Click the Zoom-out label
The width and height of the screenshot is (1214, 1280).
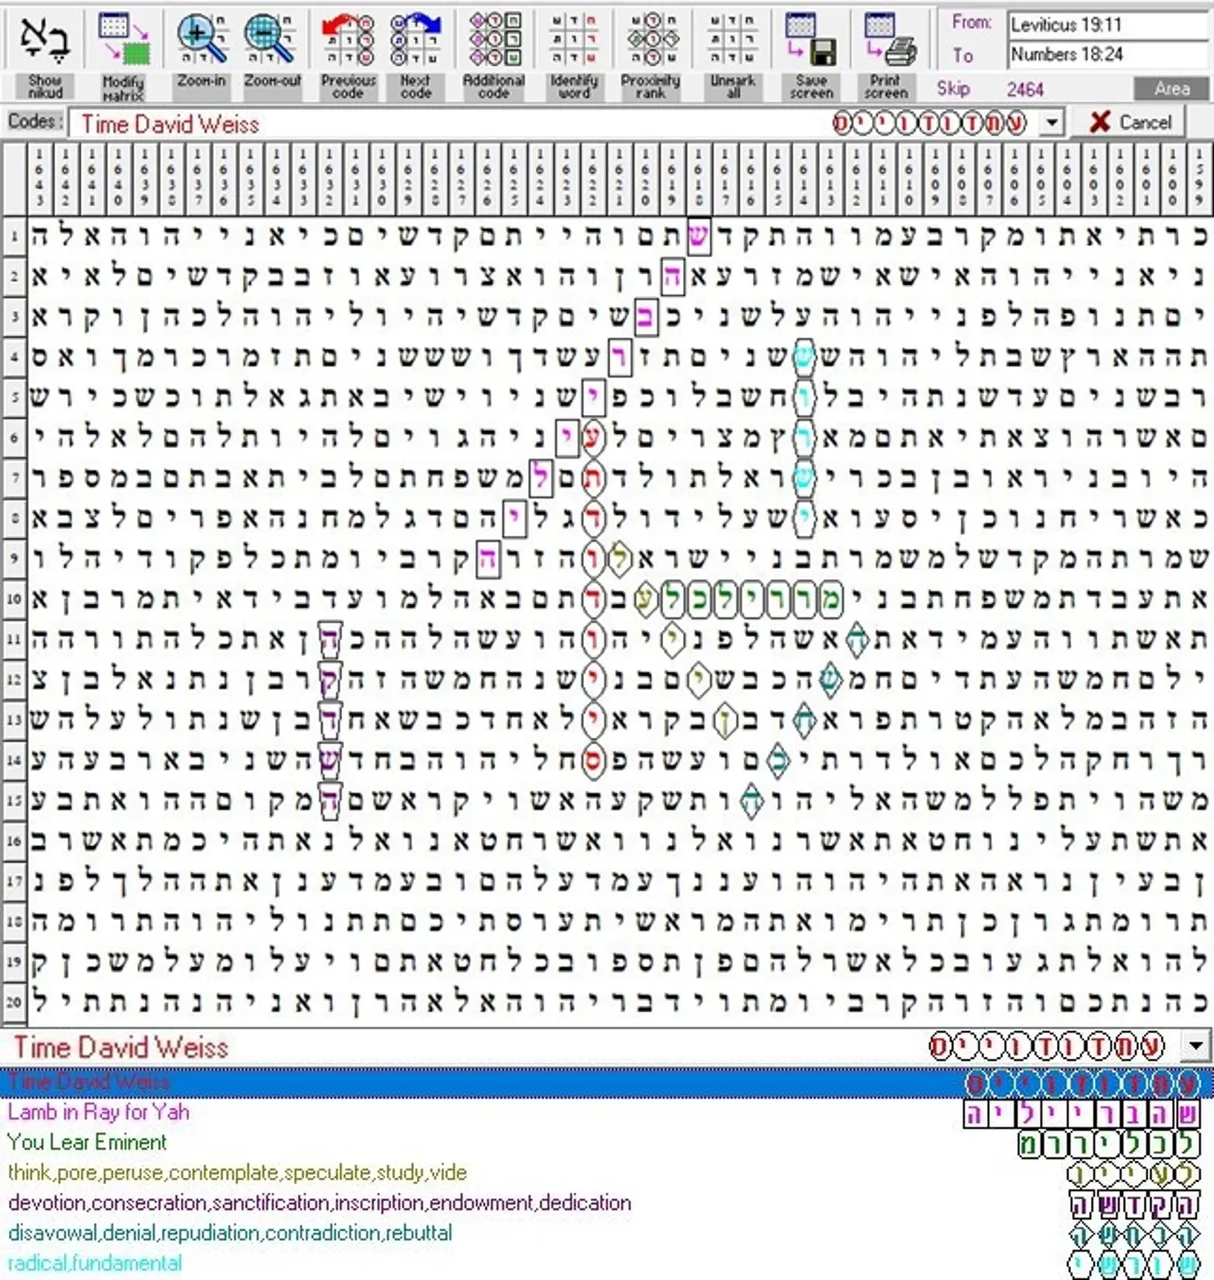272,81
